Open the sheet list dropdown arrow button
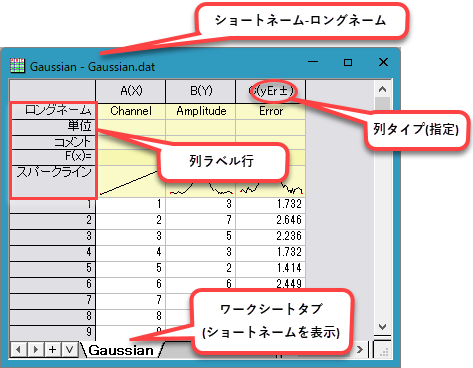This screenshot has width=473, height=368. click(x=70, y=350)
